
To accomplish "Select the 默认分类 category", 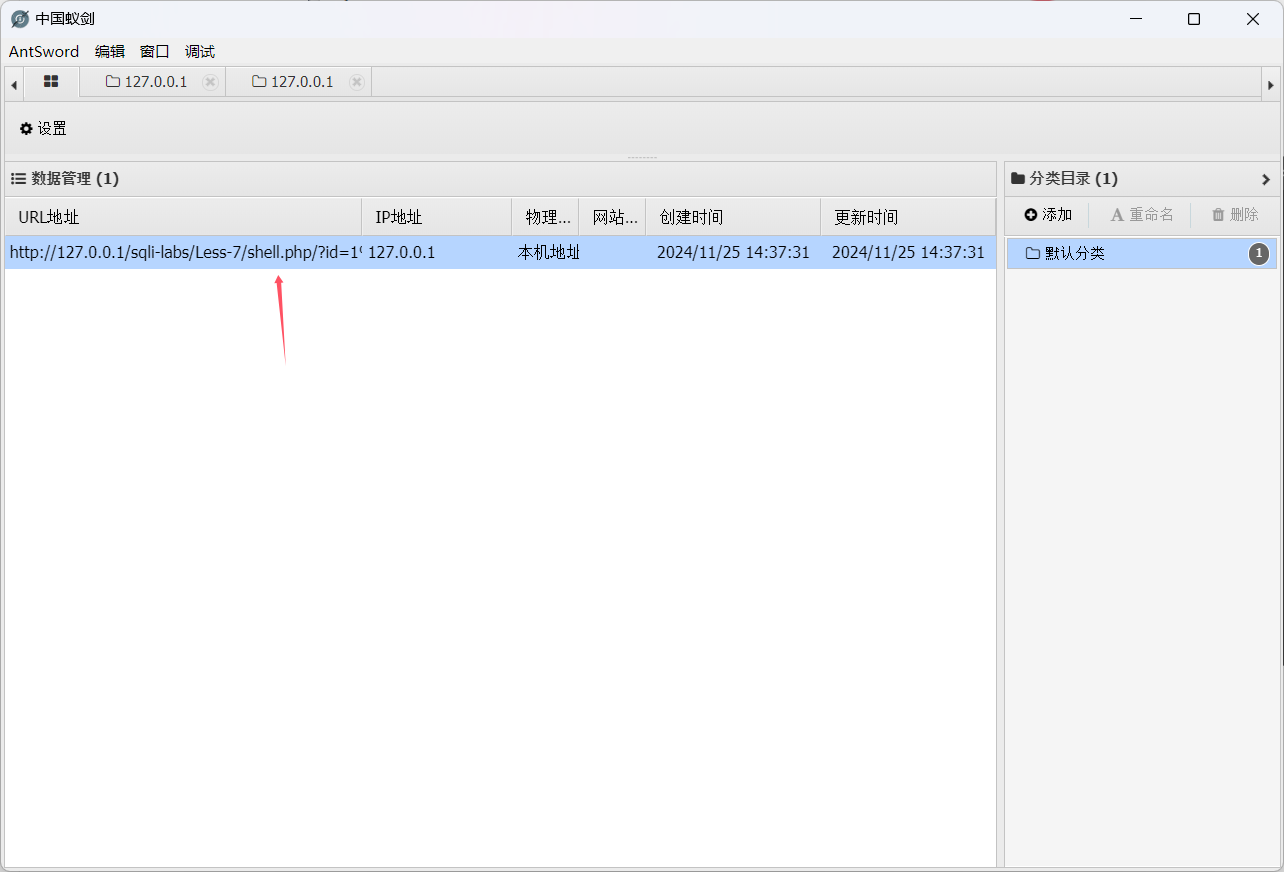I will (x=1141, y=254).
